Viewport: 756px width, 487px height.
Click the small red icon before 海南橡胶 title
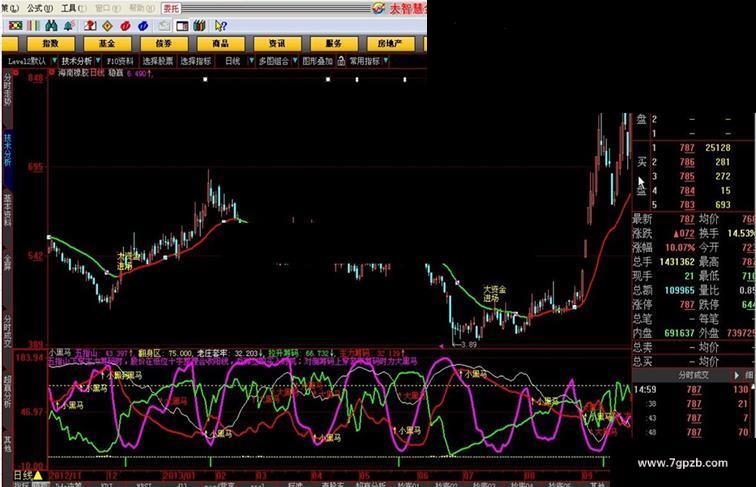[52, 73]
